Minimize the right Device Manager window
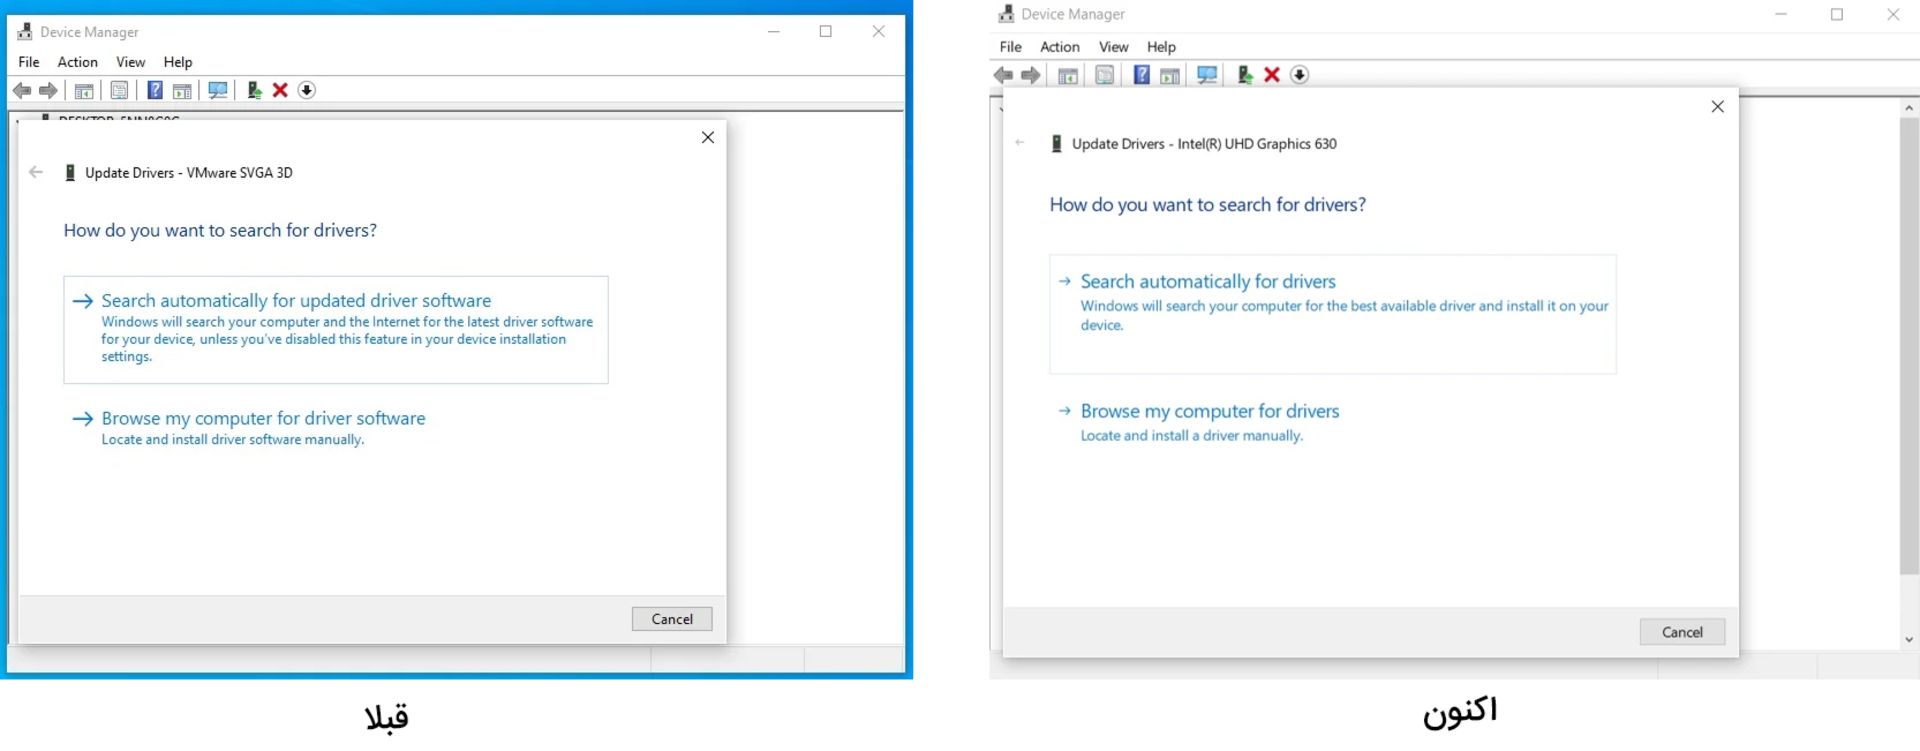 coord(1781,14)
